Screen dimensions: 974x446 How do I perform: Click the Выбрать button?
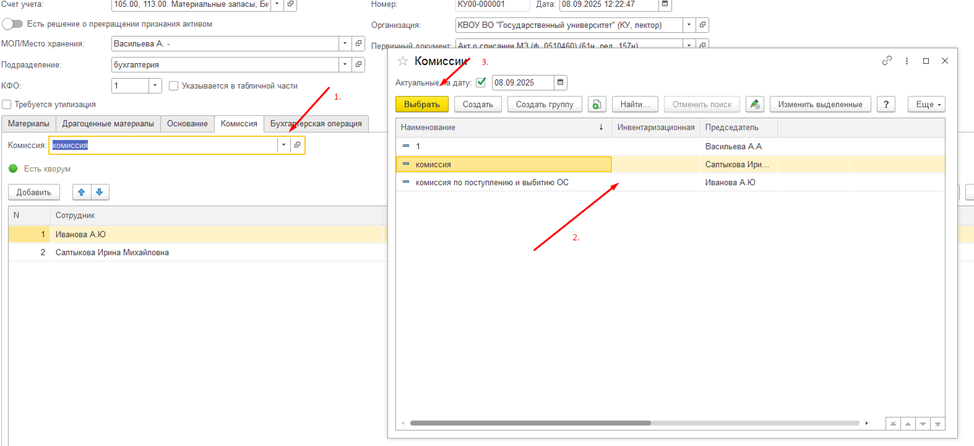coord(422,104)
